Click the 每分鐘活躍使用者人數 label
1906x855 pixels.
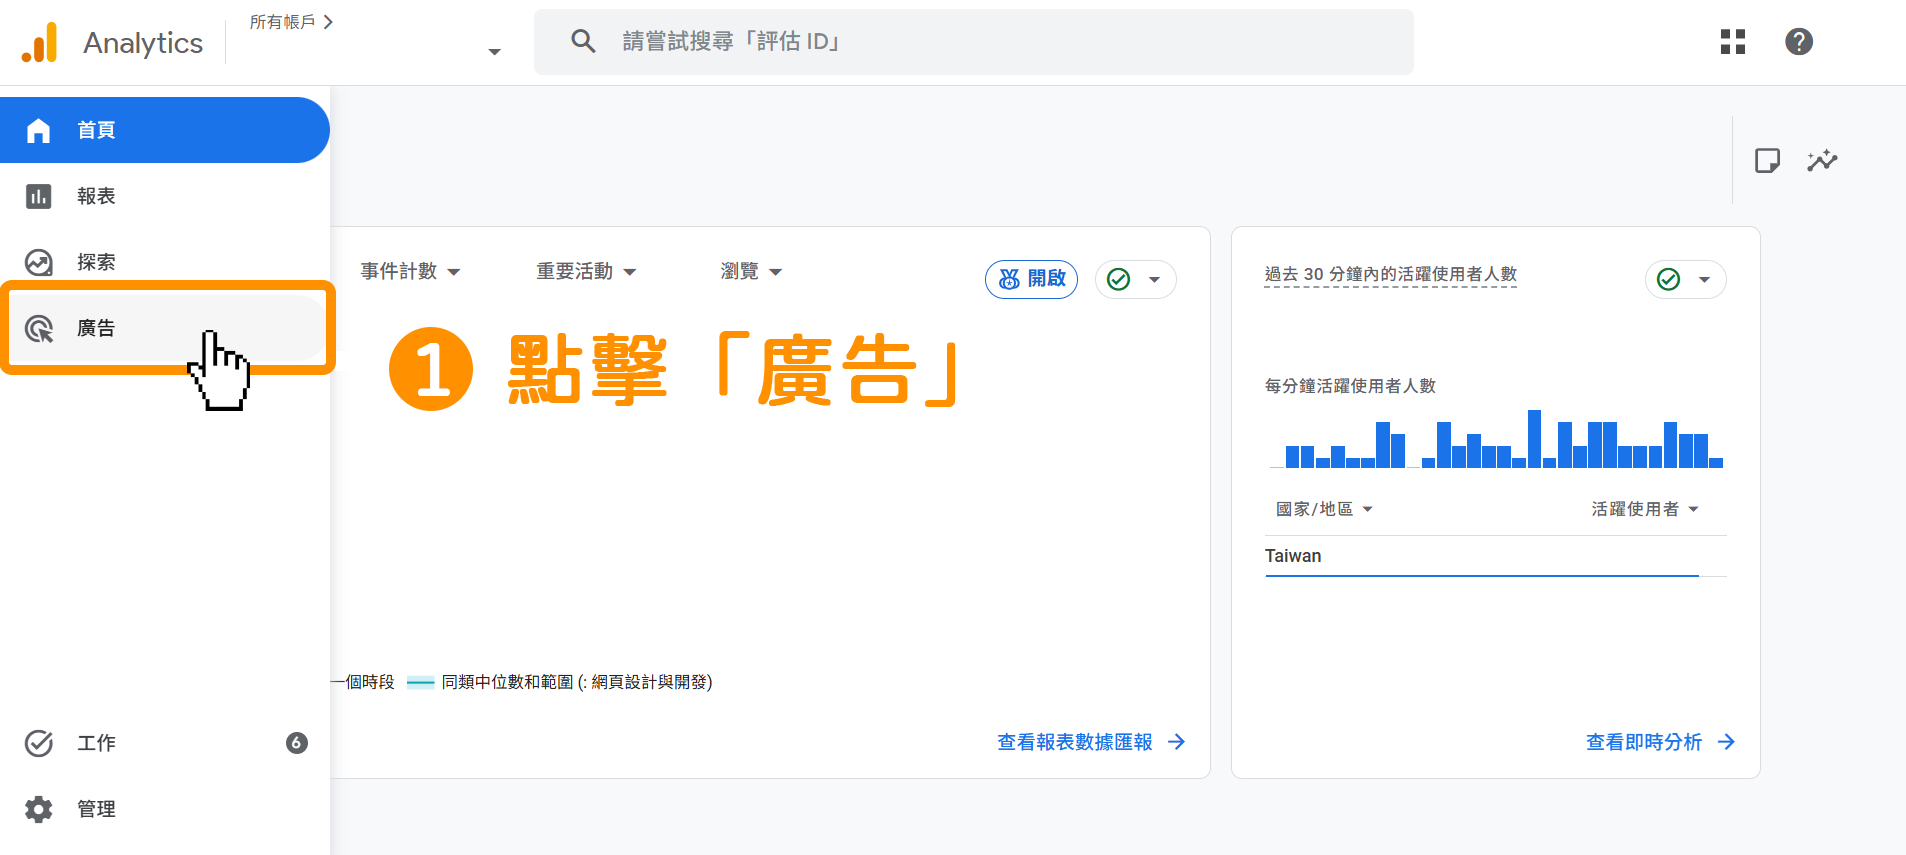[1350, 386]
